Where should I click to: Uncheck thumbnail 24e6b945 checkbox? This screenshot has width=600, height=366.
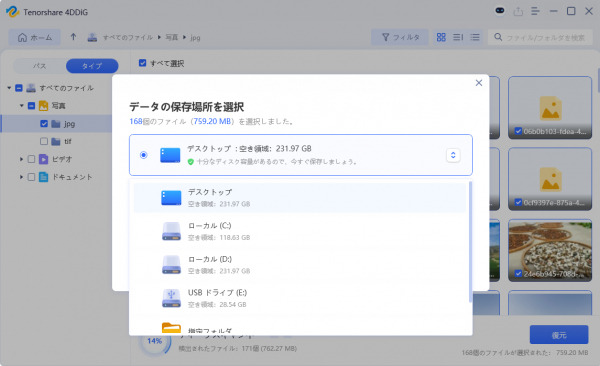[518, 273]
